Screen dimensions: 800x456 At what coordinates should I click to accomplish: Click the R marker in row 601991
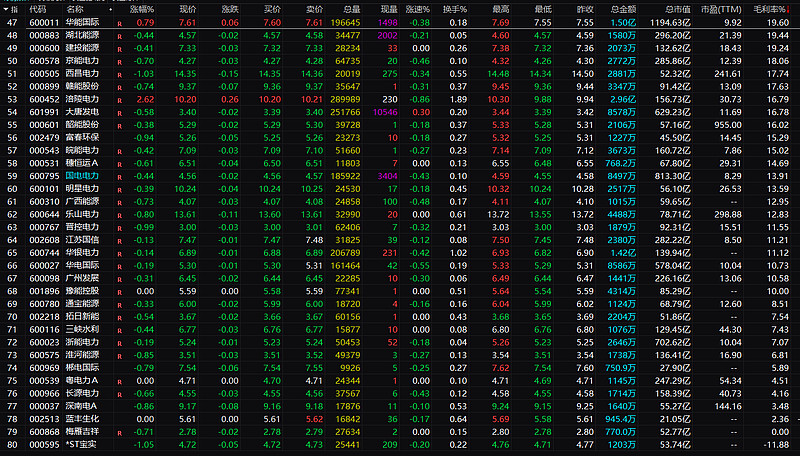(x=119, y=113)
